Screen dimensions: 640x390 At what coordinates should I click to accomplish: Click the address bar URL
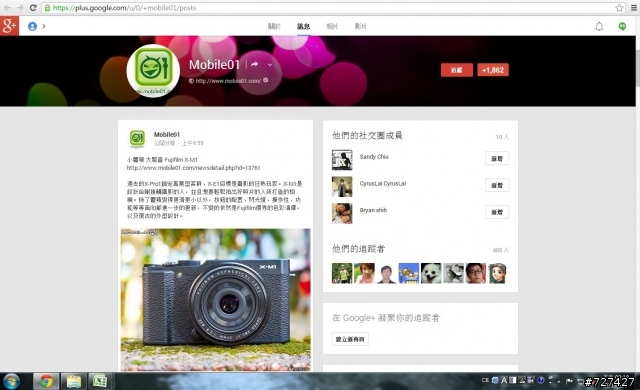click(124, 8)
